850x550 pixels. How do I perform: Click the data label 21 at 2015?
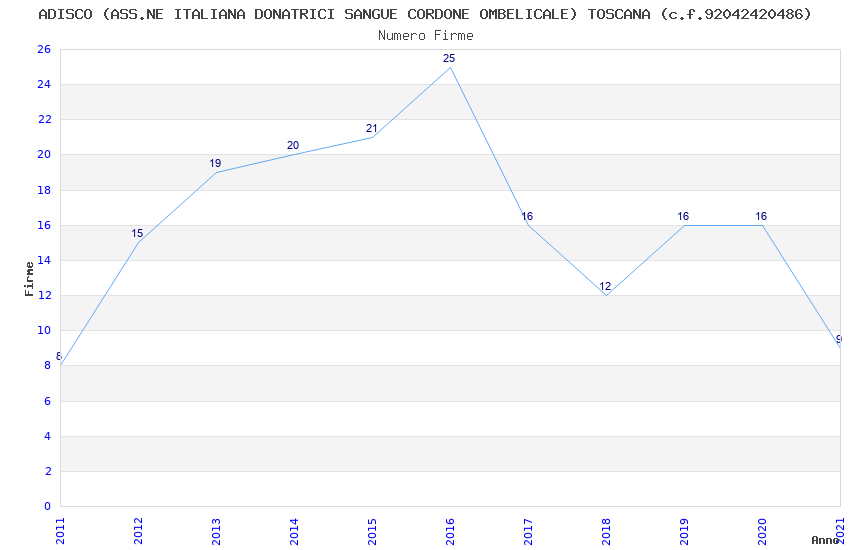(371, 128)
